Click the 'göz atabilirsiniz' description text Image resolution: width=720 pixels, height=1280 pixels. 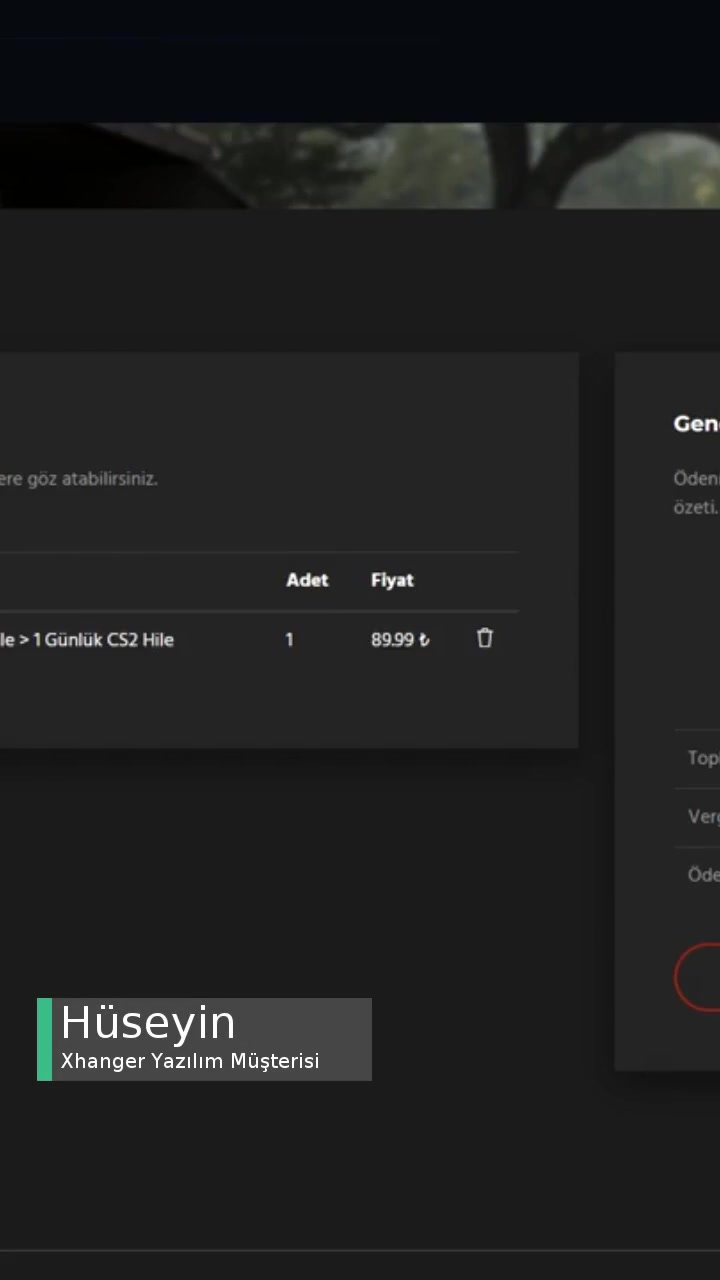pos(80,479)
